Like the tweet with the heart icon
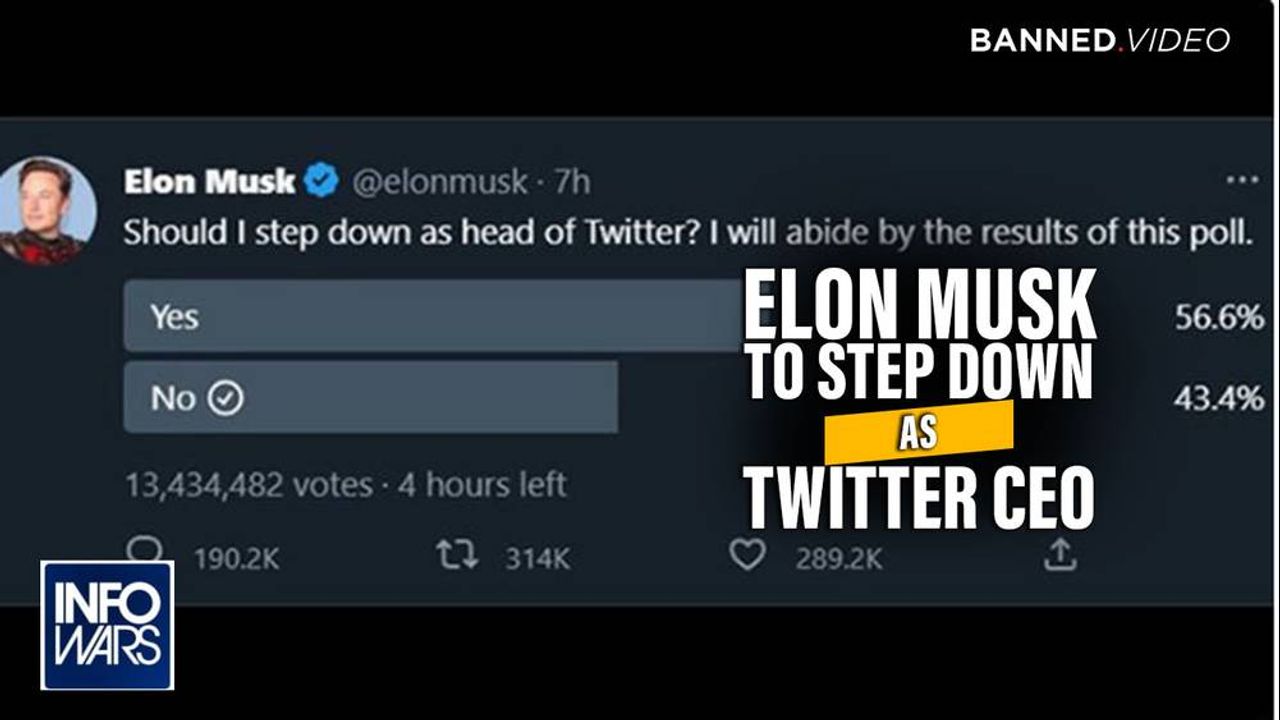 [x=747, y=557]
